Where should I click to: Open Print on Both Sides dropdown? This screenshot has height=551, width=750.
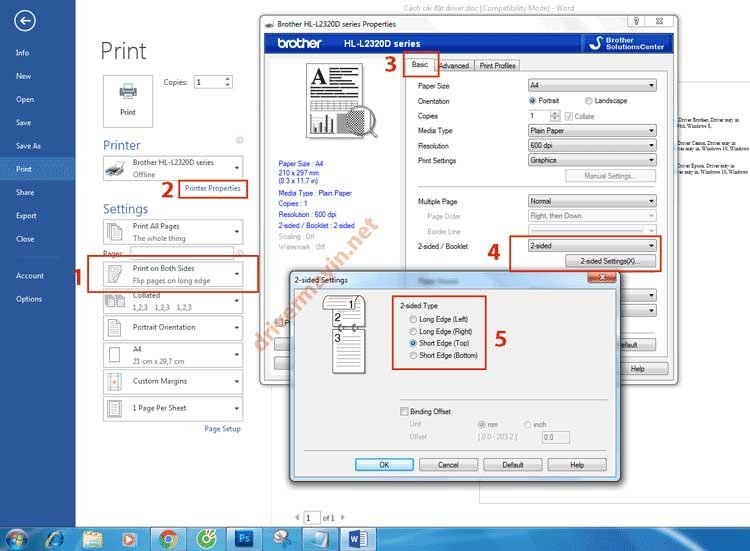173,275
